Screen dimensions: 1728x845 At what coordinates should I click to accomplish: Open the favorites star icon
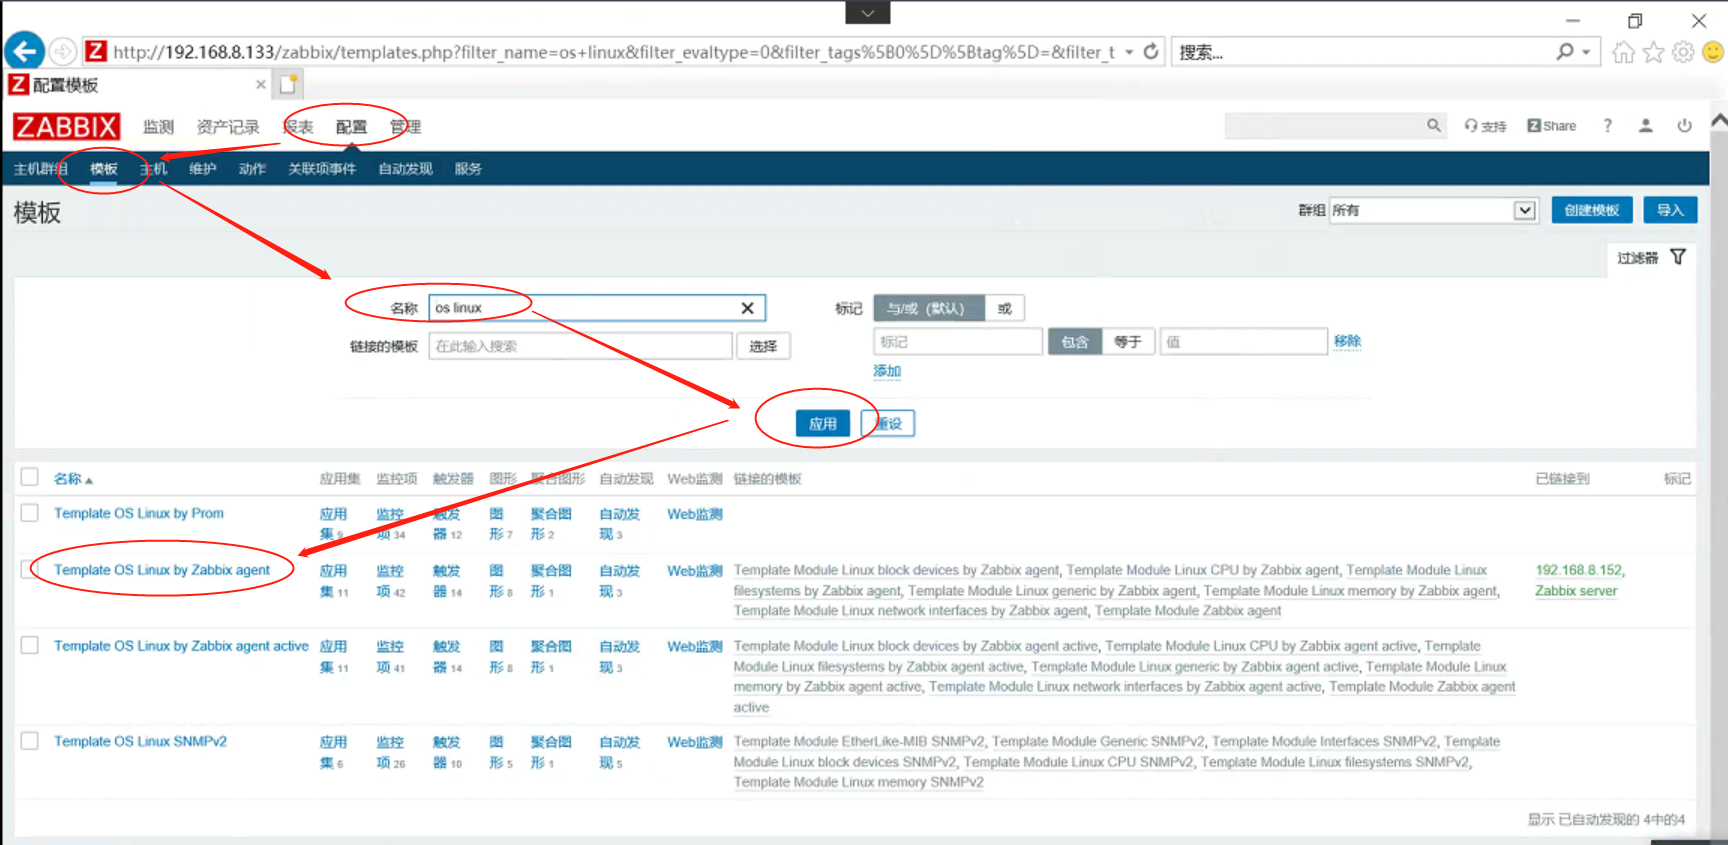[x=1653, y=52]
